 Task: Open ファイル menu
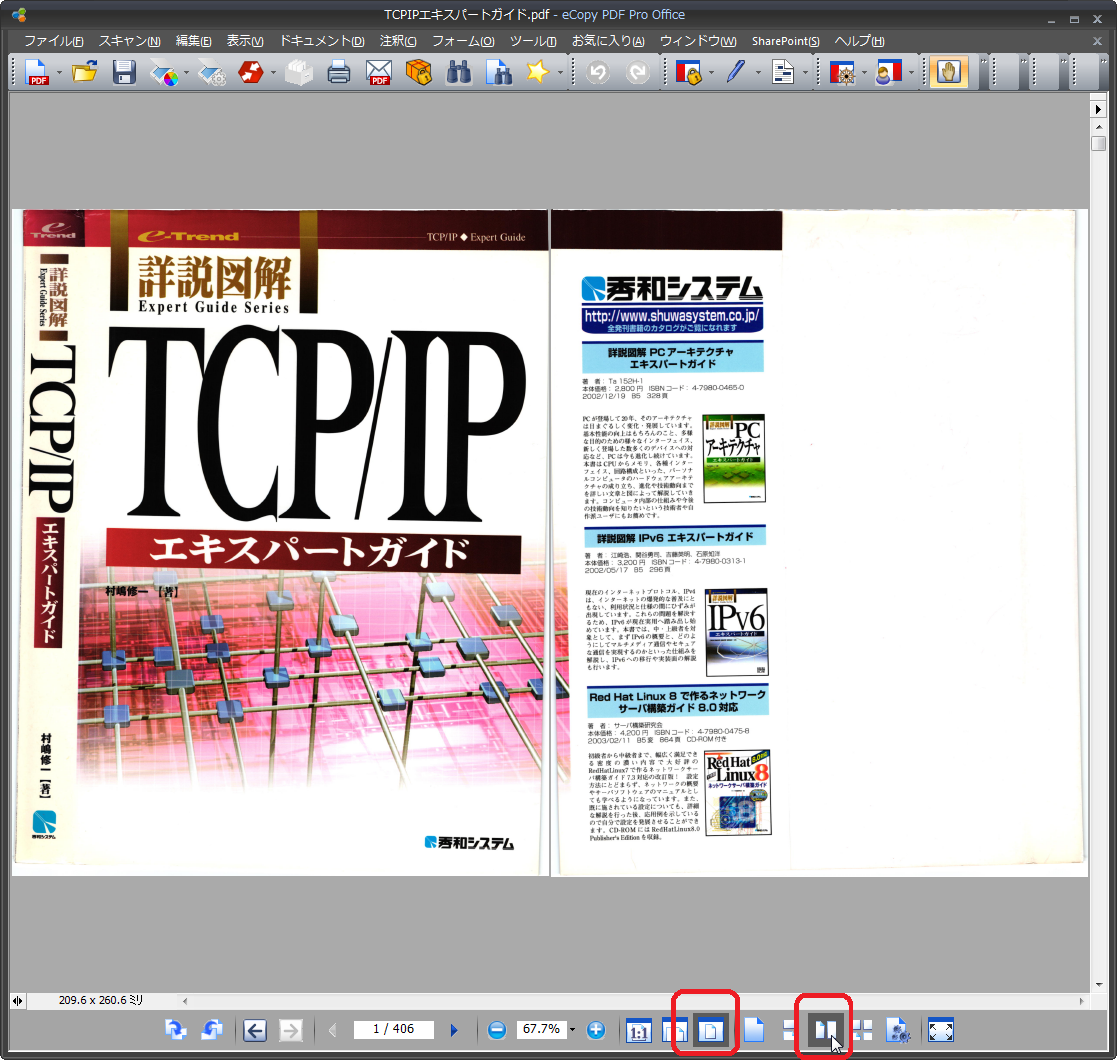[x=53, y=41]
